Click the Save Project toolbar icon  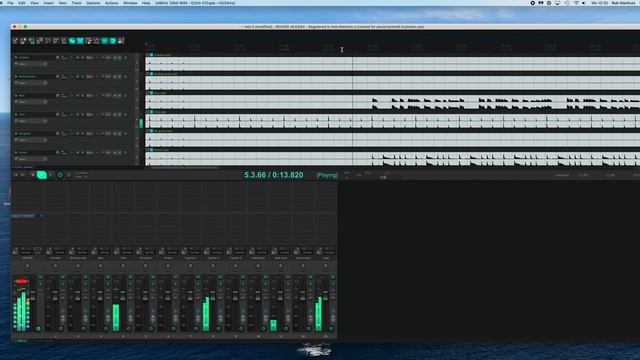pos(32,41)
